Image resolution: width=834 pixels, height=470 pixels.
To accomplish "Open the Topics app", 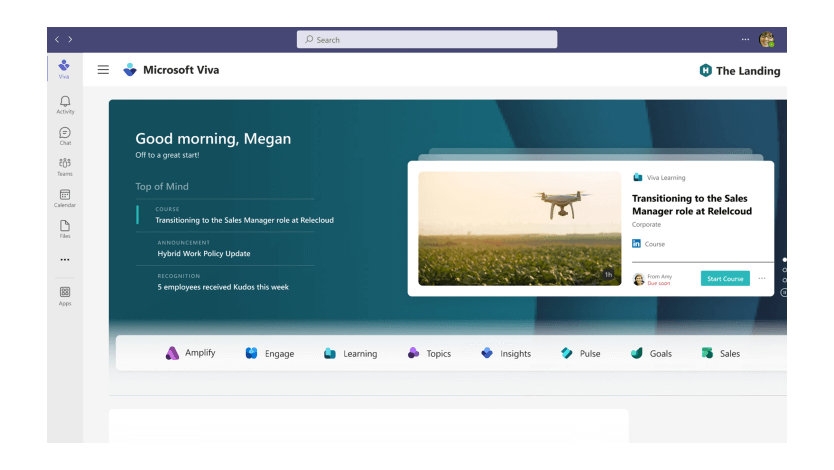I will click(429, 354).
